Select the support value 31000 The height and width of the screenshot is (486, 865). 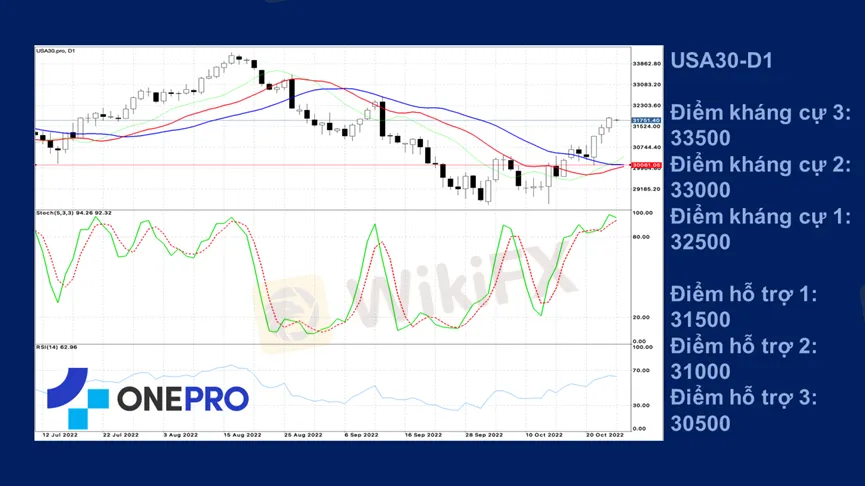700,372
